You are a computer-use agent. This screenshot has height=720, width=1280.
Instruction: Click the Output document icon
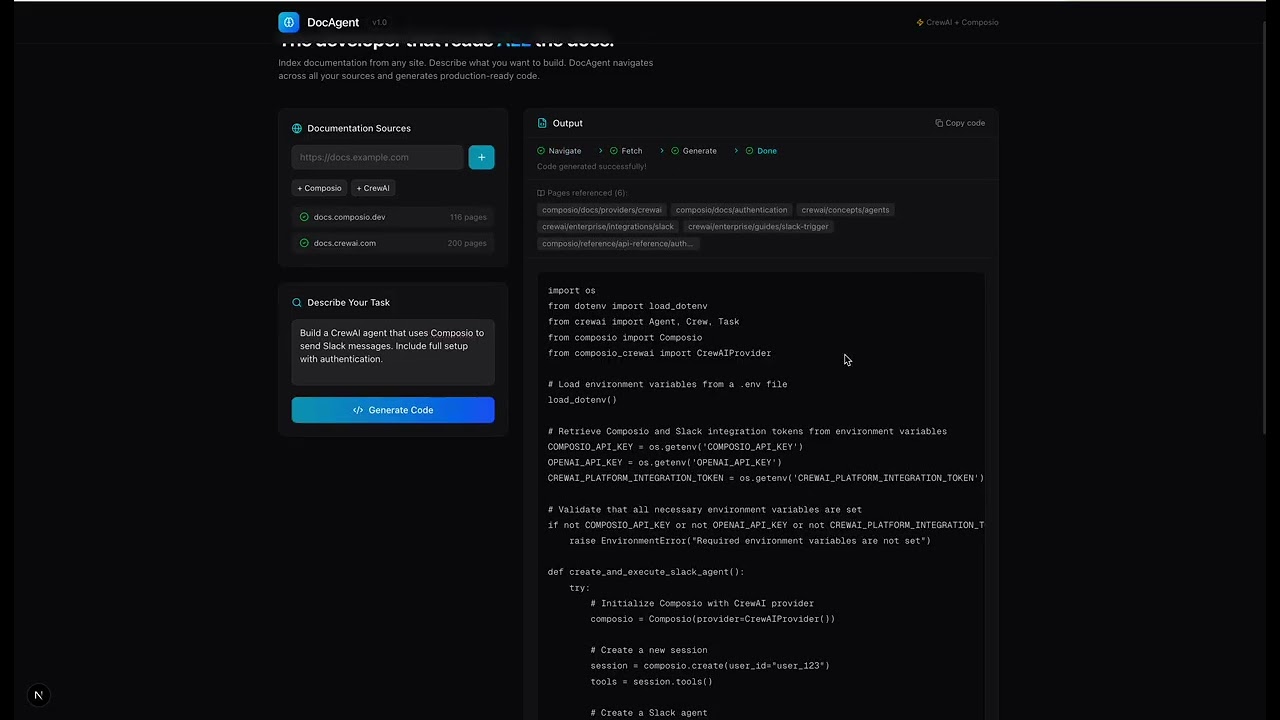542,123
